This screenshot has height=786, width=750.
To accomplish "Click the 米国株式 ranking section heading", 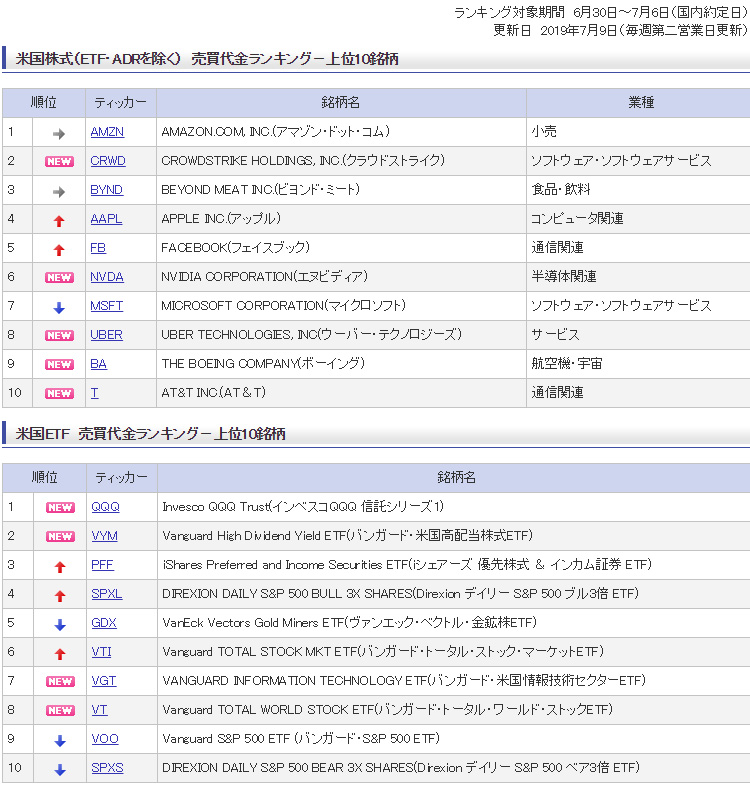I will [207, 59].
